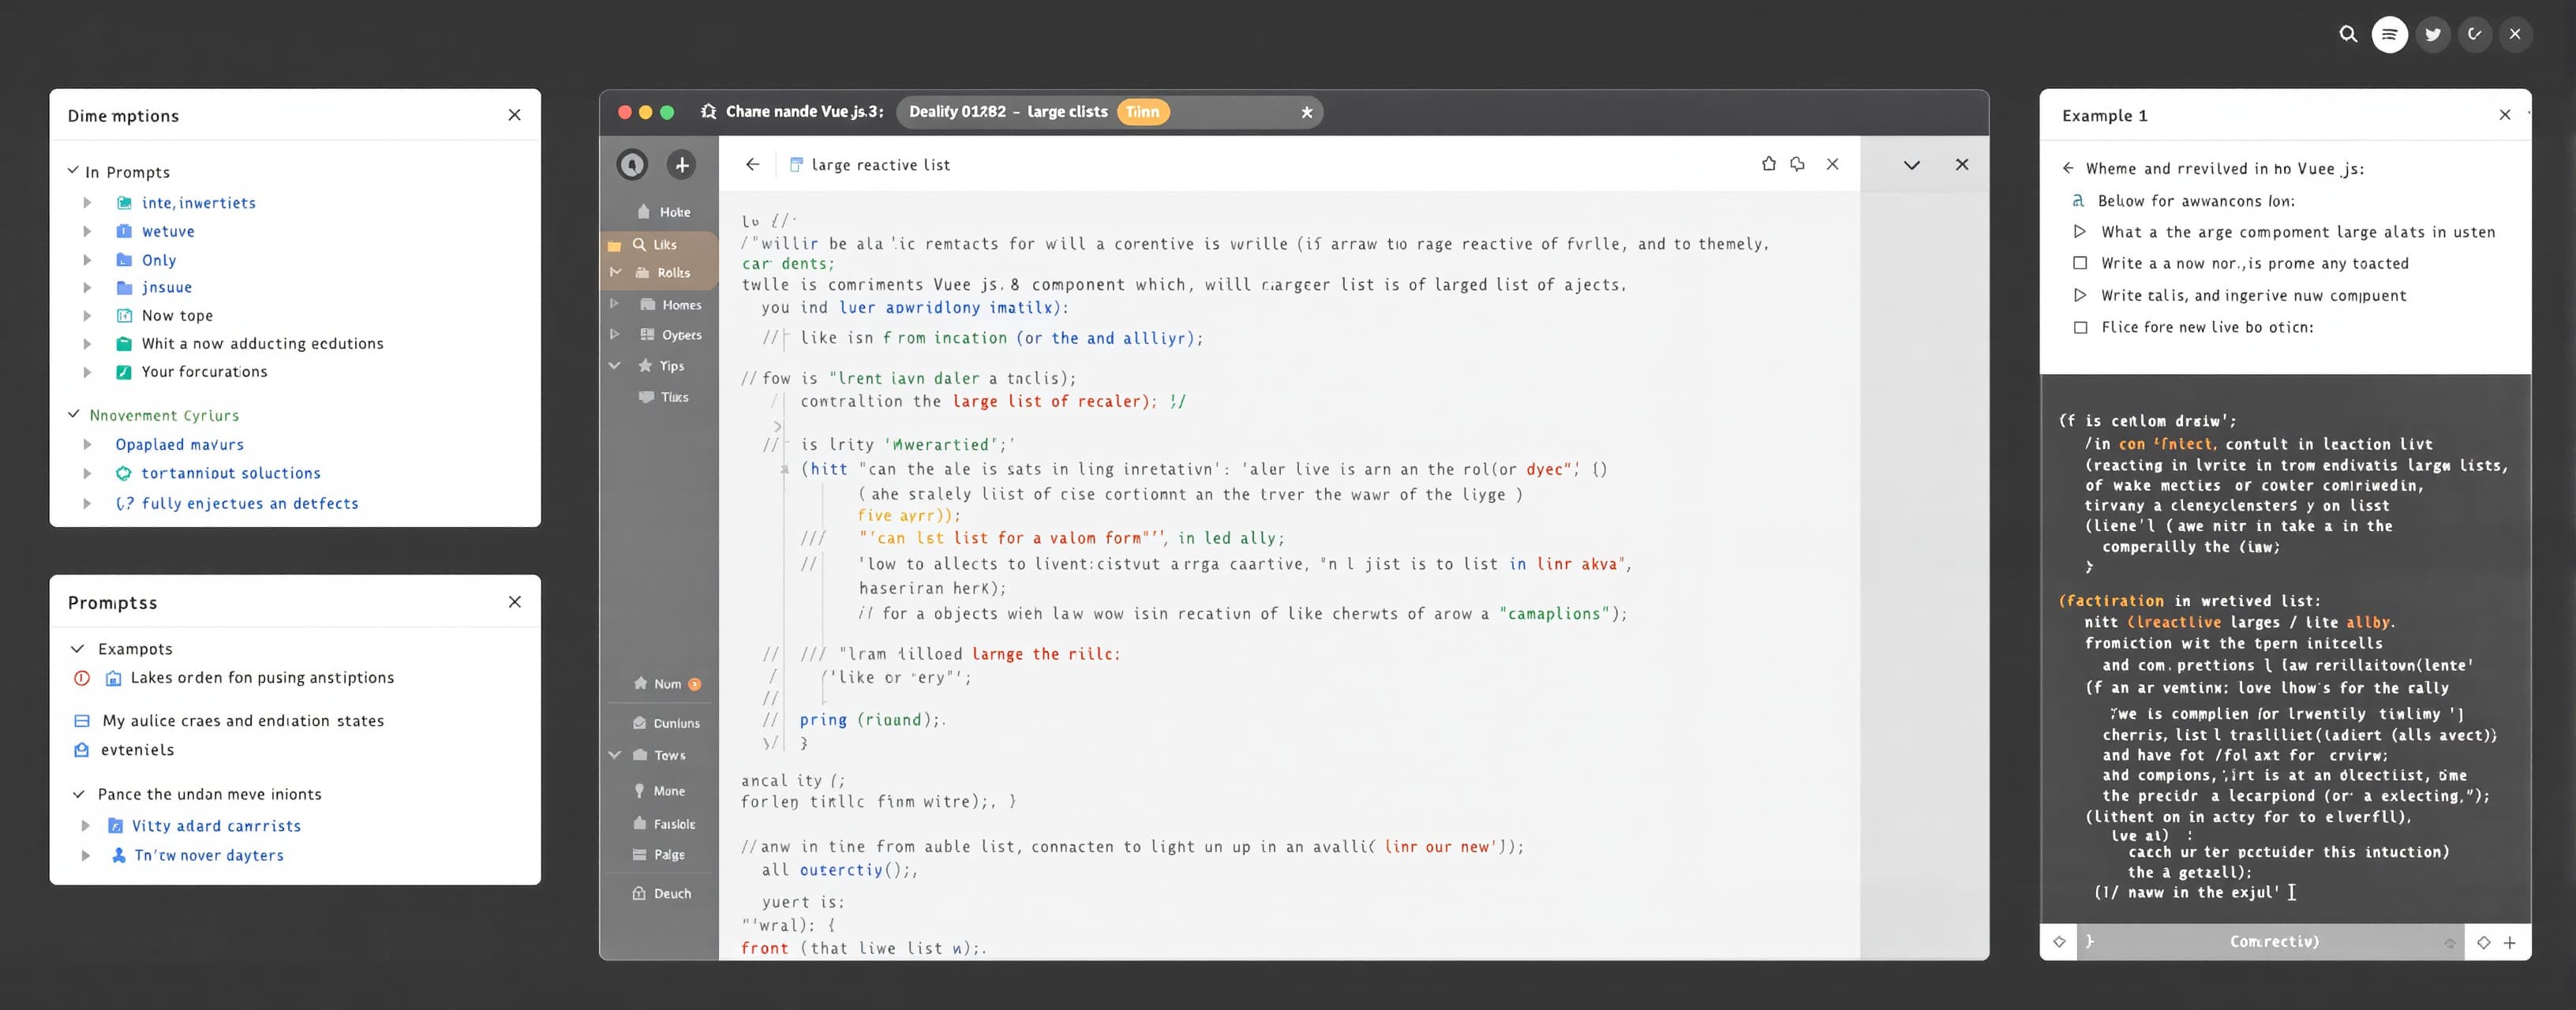The height and width of the screenshot is (1010, 2576).
Task: Click the circular plus button in sidebar
Action: pos(681,165)
